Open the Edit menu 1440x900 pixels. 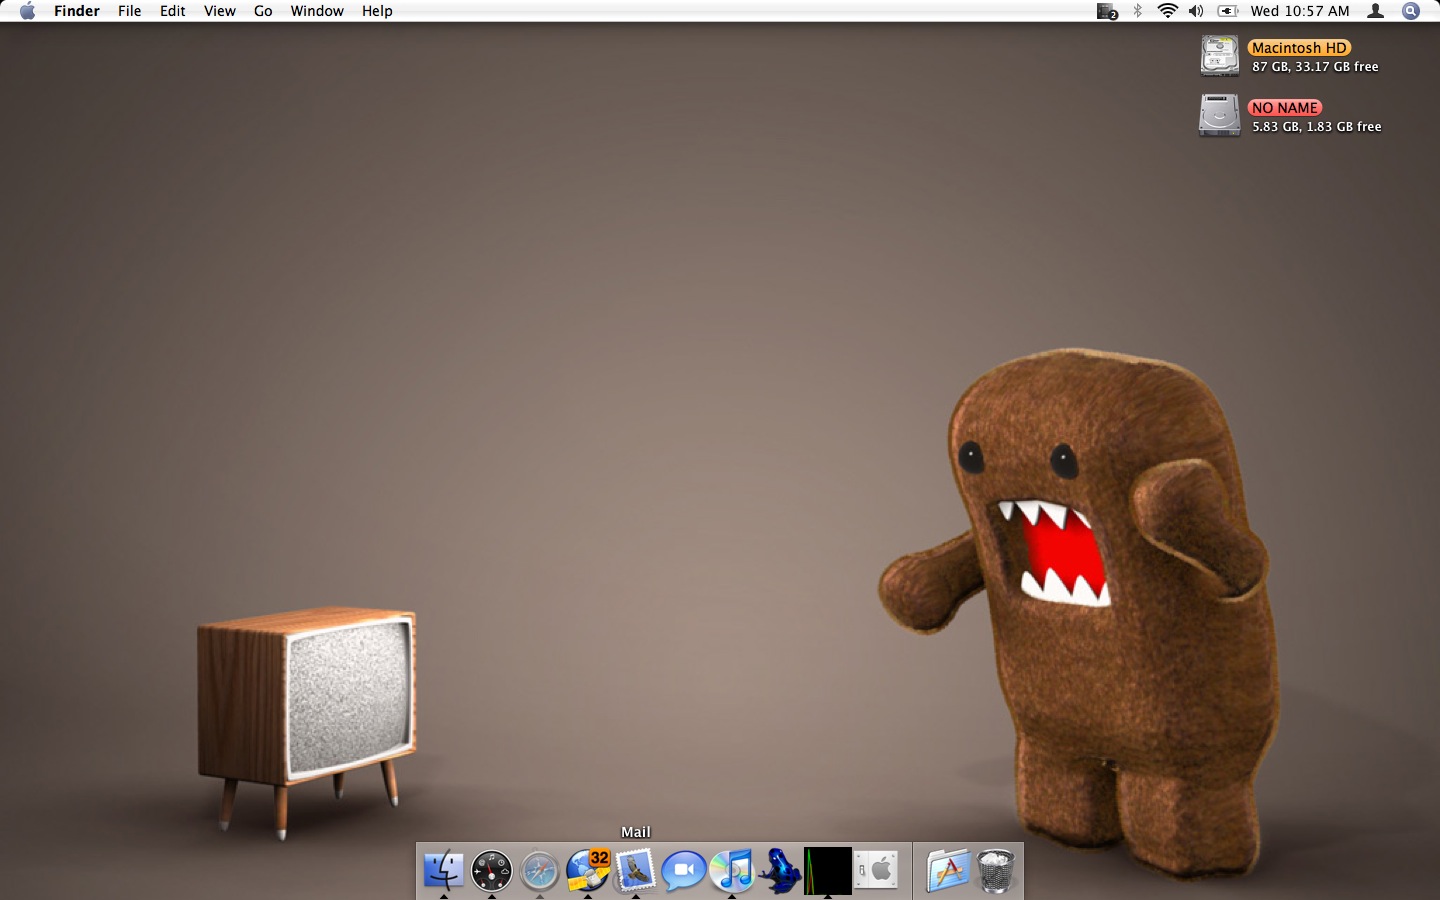tap(172, 11)
